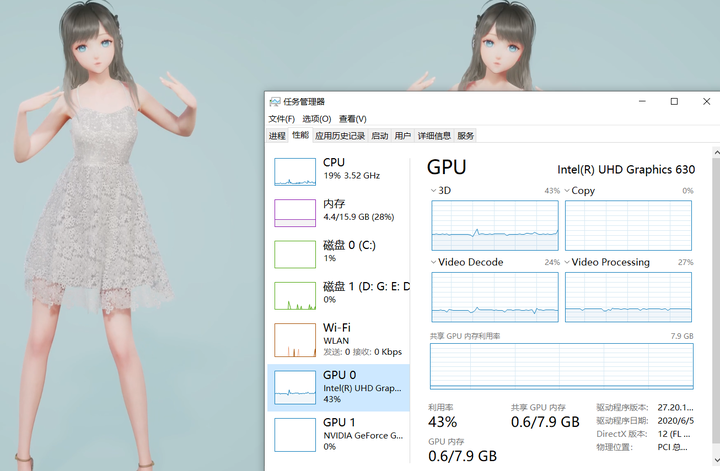The height and width of the screenshot is (471, 720).
Task: Switch to the 详细信息 tab
Action: (434, 135)
